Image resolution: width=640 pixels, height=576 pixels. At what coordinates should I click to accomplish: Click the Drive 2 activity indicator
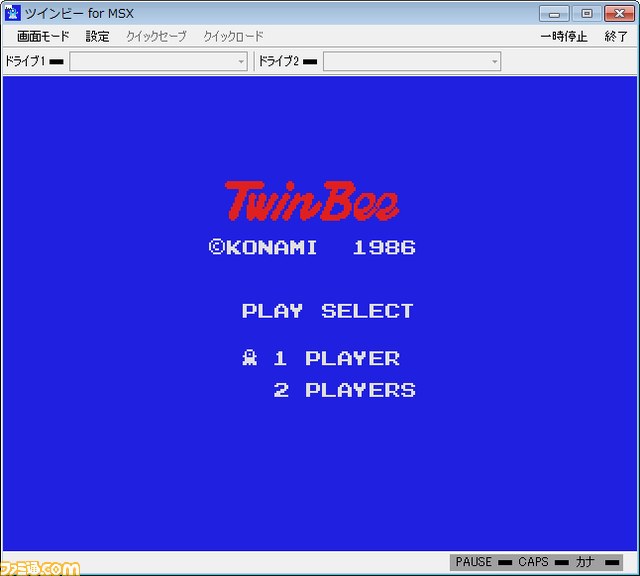click(310, 62)
